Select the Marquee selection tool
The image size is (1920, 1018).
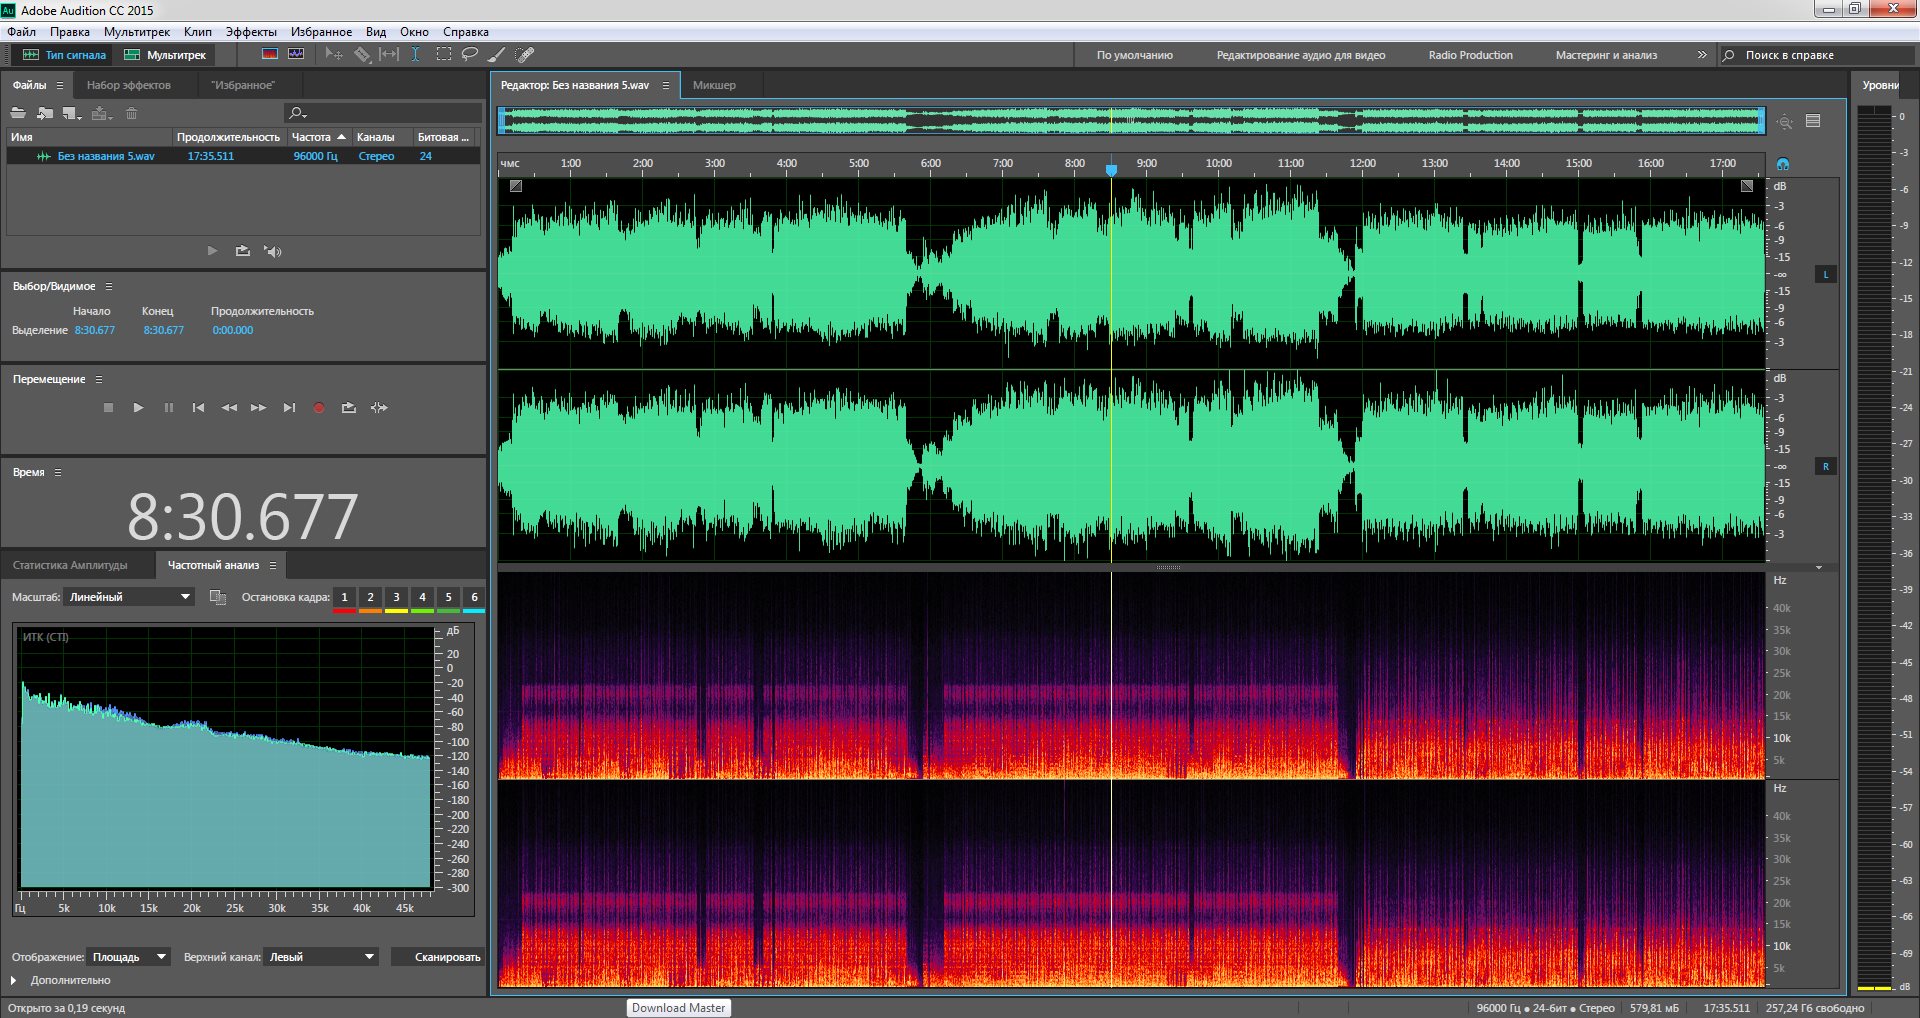[443, 55]
